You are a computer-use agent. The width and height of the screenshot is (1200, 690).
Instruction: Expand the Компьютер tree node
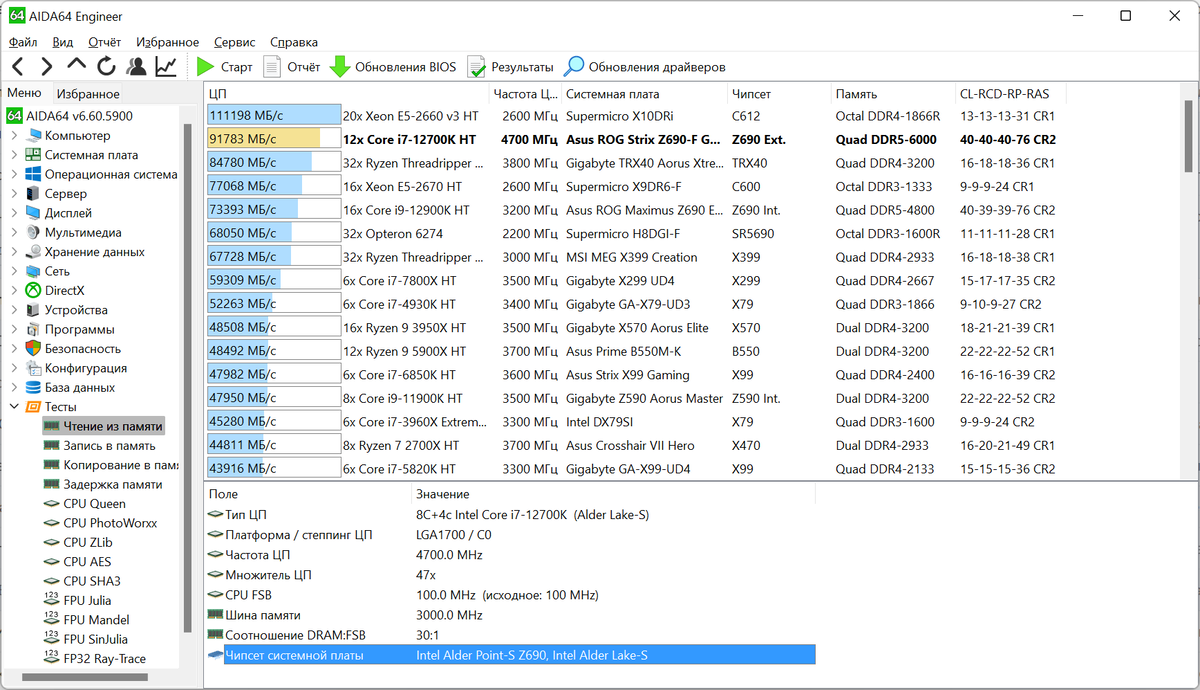pos(14,135)
